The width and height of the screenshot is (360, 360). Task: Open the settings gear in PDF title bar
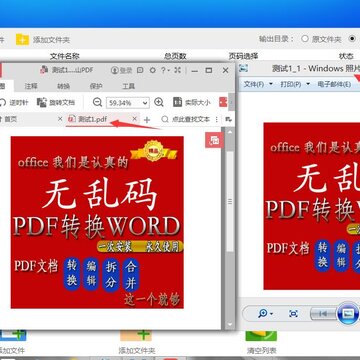(x=153, y=70)
